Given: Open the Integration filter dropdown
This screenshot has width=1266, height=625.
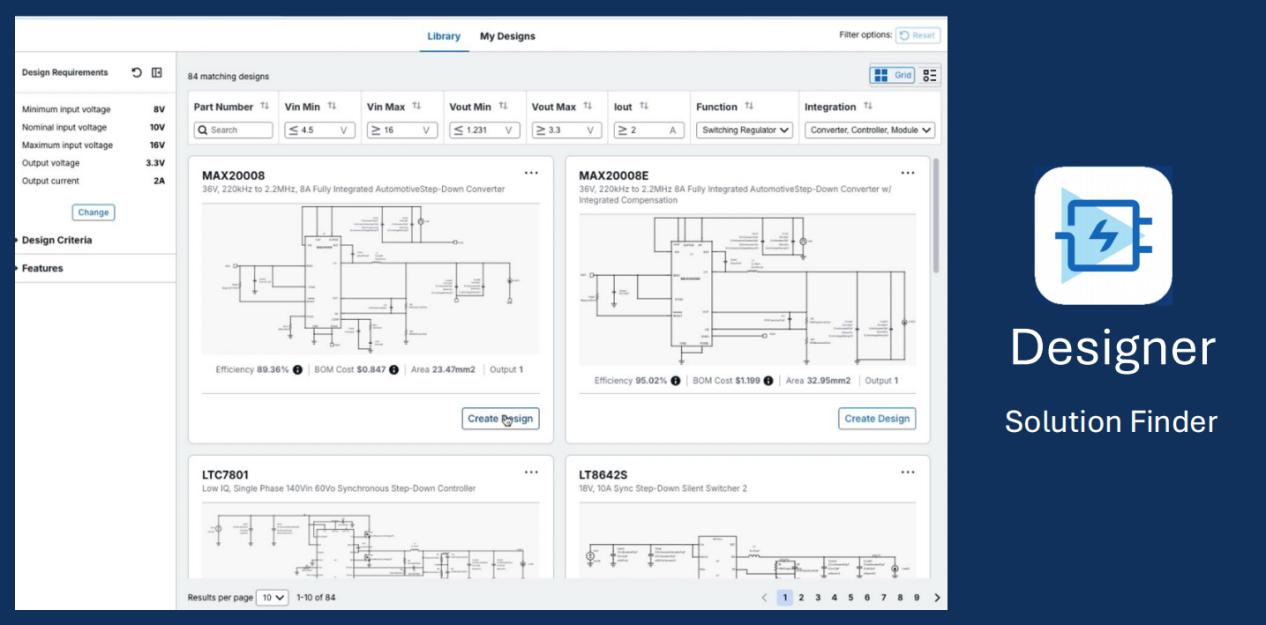Looking at the screenshot, I should (870, 130).
